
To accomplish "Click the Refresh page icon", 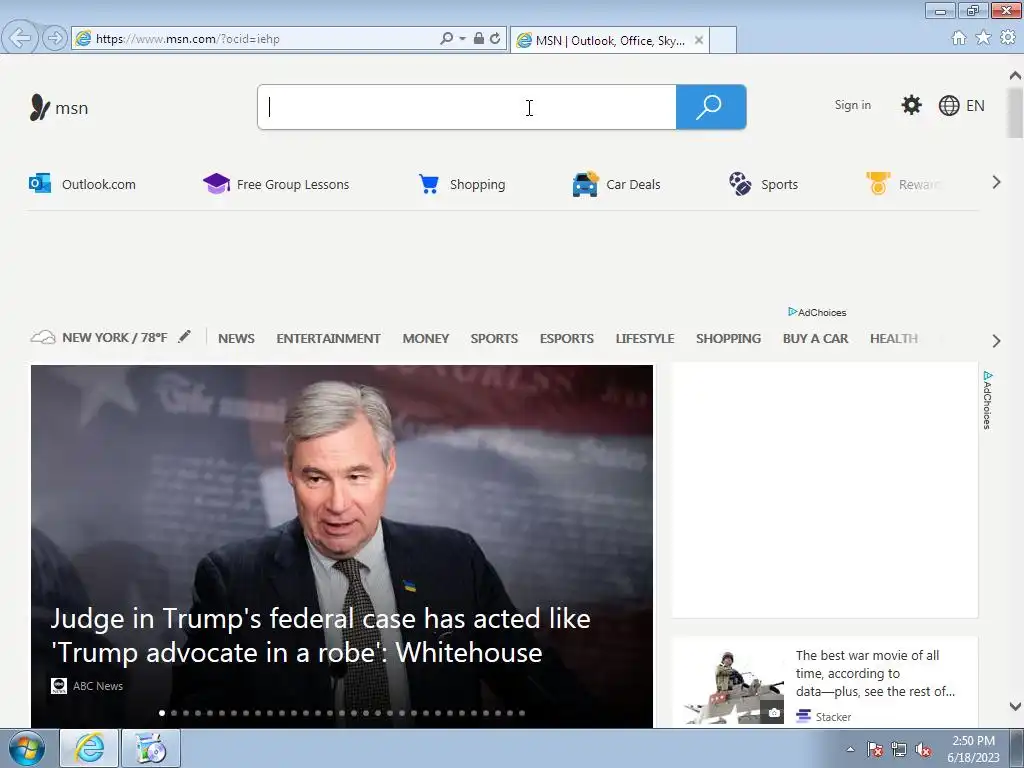I will pos(496,39).
